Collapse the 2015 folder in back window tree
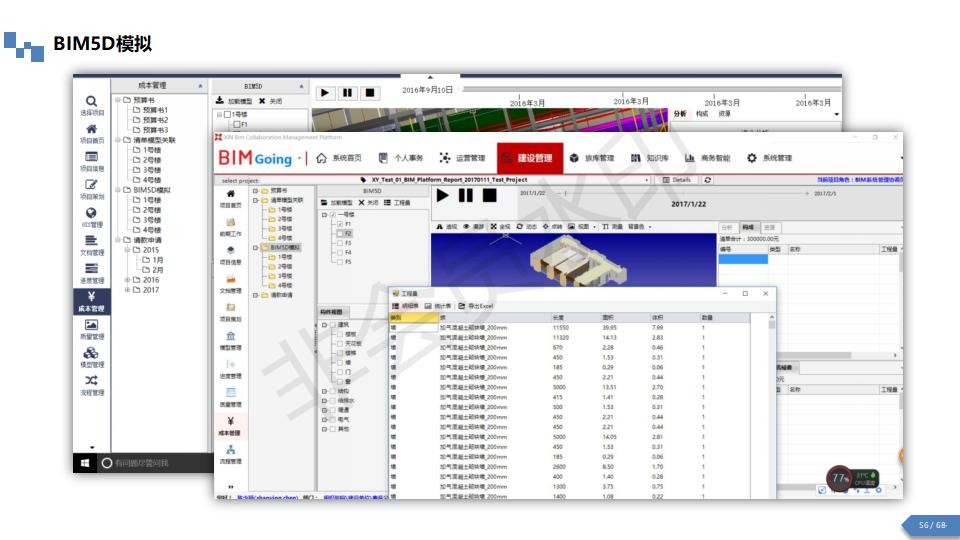 pyautogui.click(x=127, y=250)
